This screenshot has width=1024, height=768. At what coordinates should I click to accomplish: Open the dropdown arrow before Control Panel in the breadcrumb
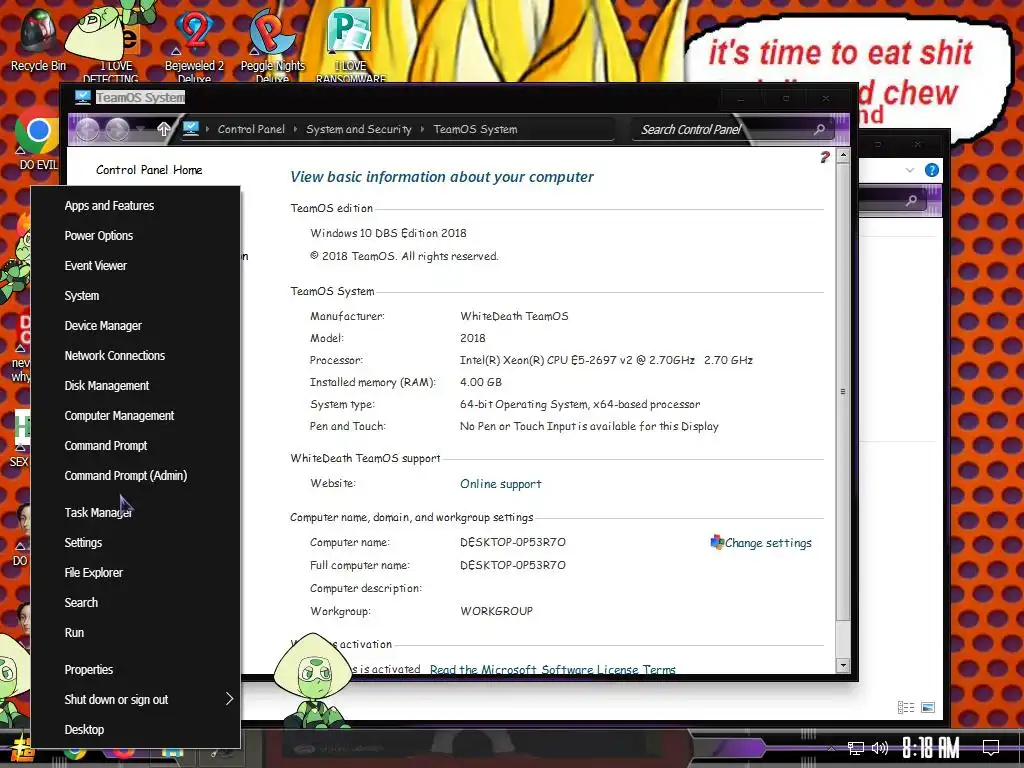208,129
